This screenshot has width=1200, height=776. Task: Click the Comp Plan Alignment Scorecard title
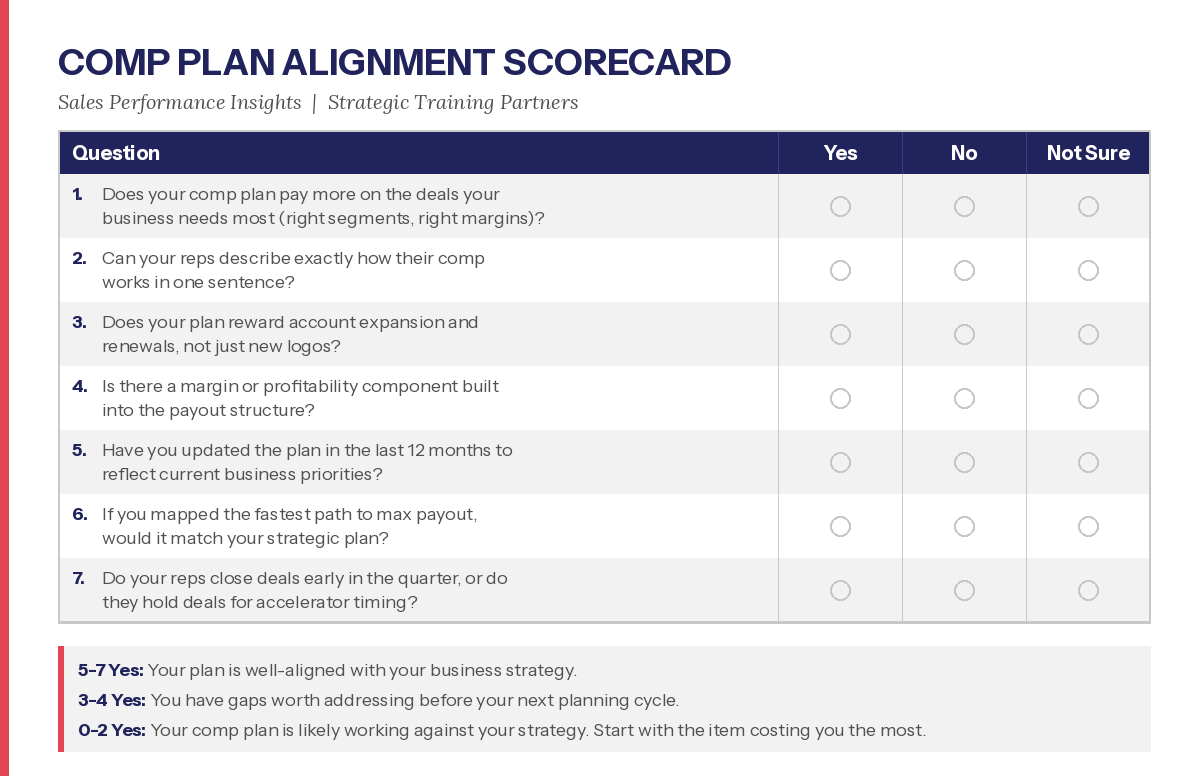point(394,62)
